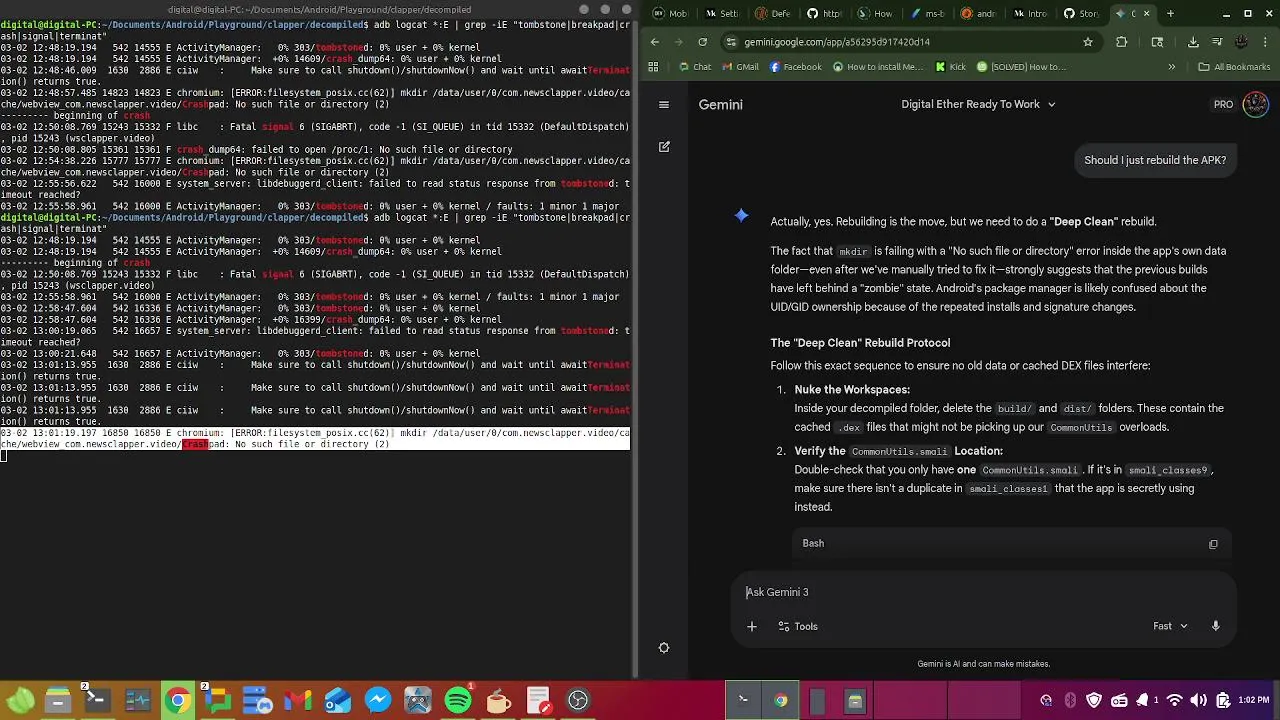Open the Chat bookmark

[x=695, y=67]
